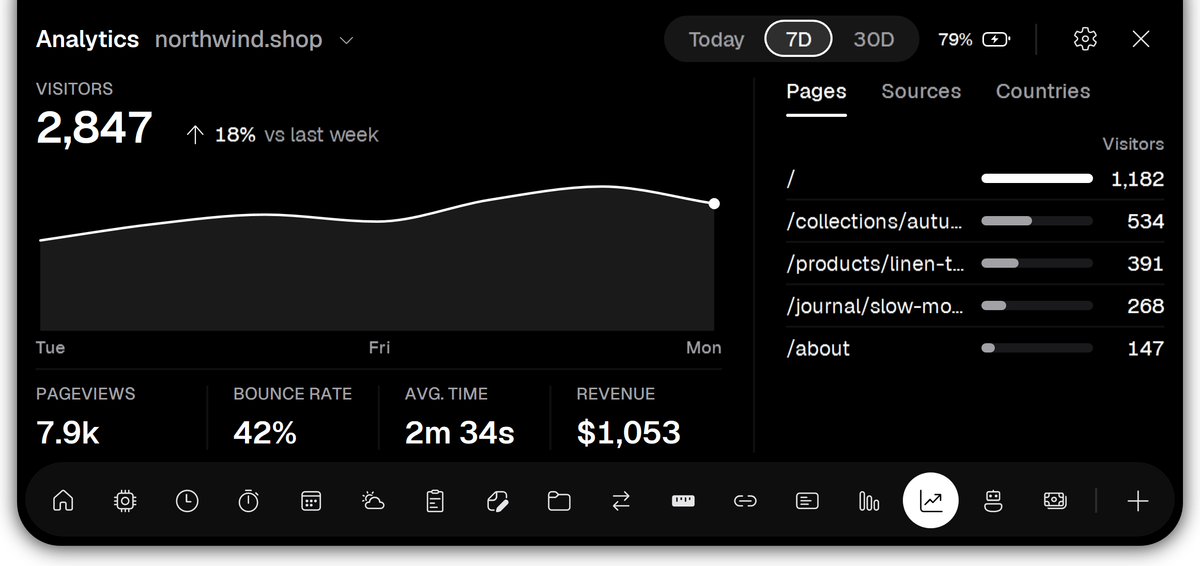Click the 7.9k pageviews value
1200x566 pixels.
[x=68, y=433]
